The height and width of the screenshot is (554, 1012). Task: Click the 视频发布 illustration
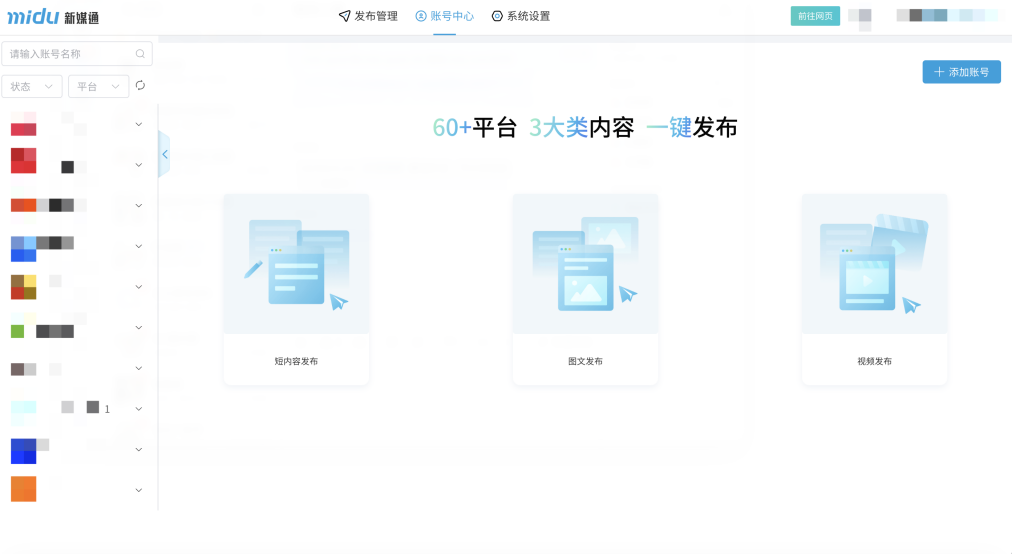click(x=874, y=264)
